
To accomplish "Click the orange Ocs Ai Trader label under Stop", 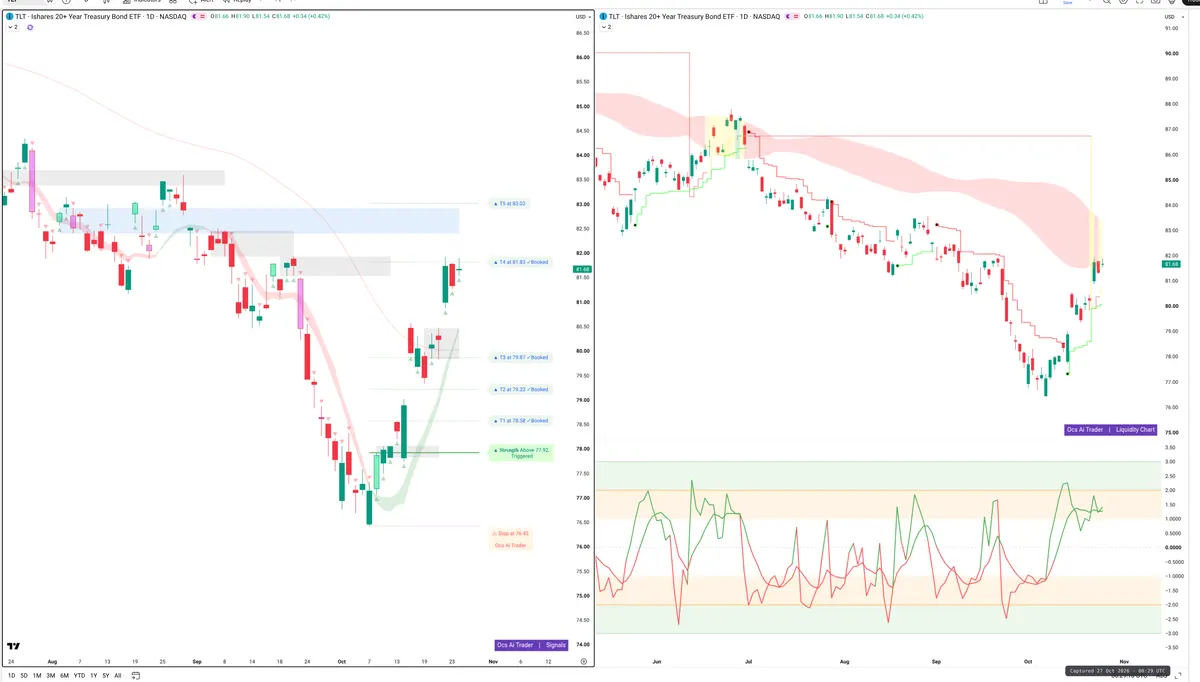I will [x=510, y=545].
